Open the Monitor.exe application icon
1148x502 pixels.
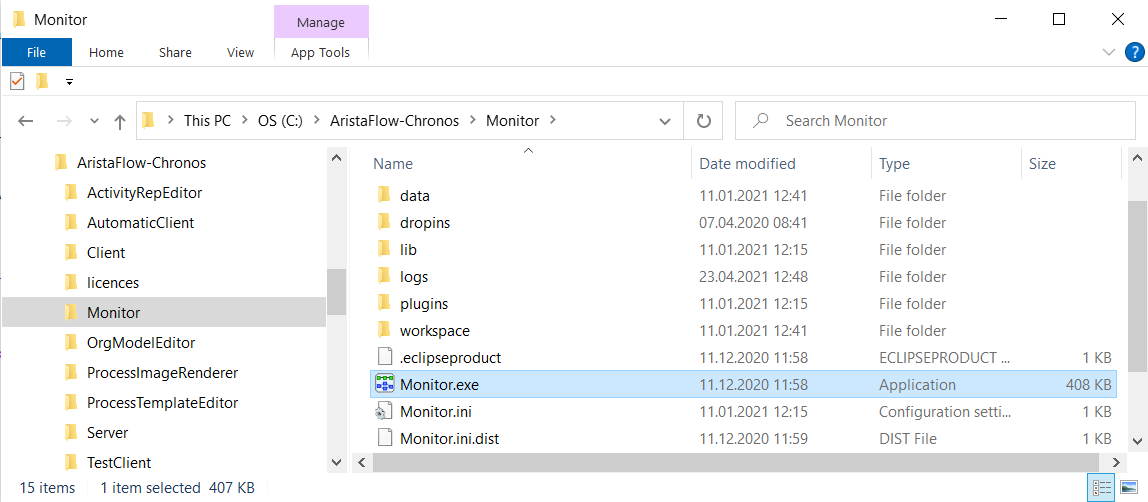(x=384, y=384)
